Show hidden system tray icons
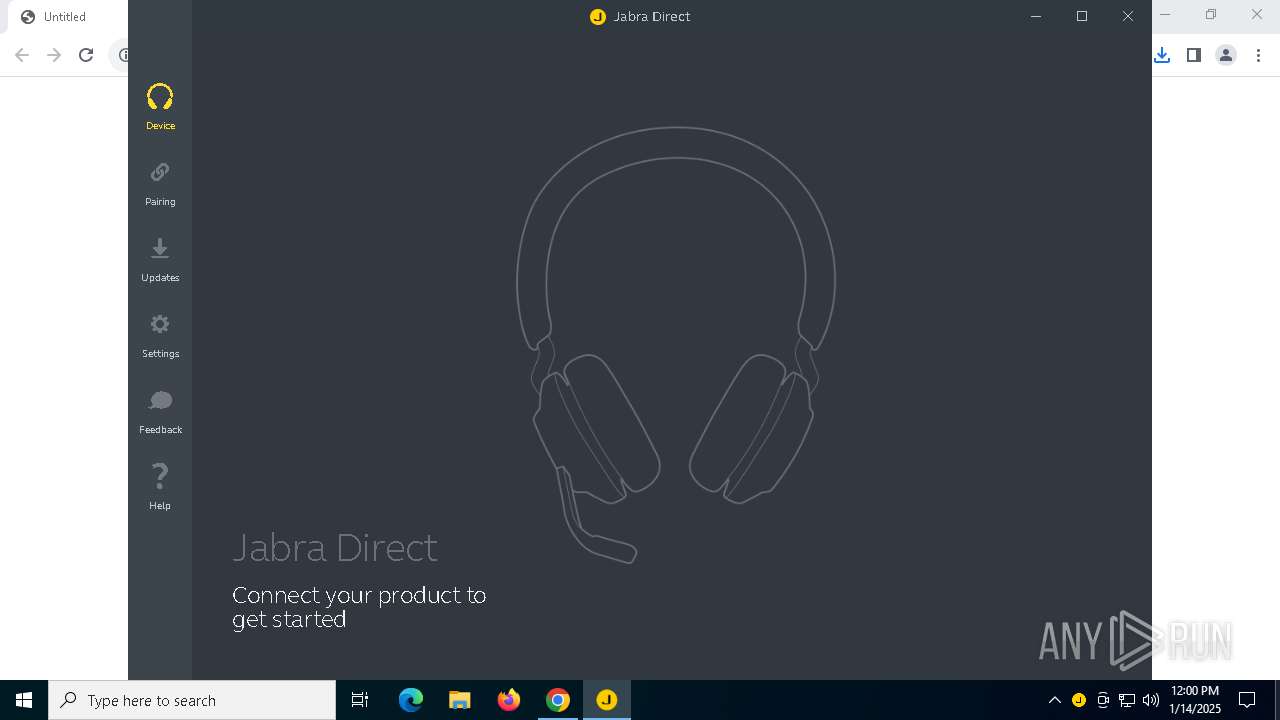The height and width of the screenshot is (720, 1280). 1054,700
